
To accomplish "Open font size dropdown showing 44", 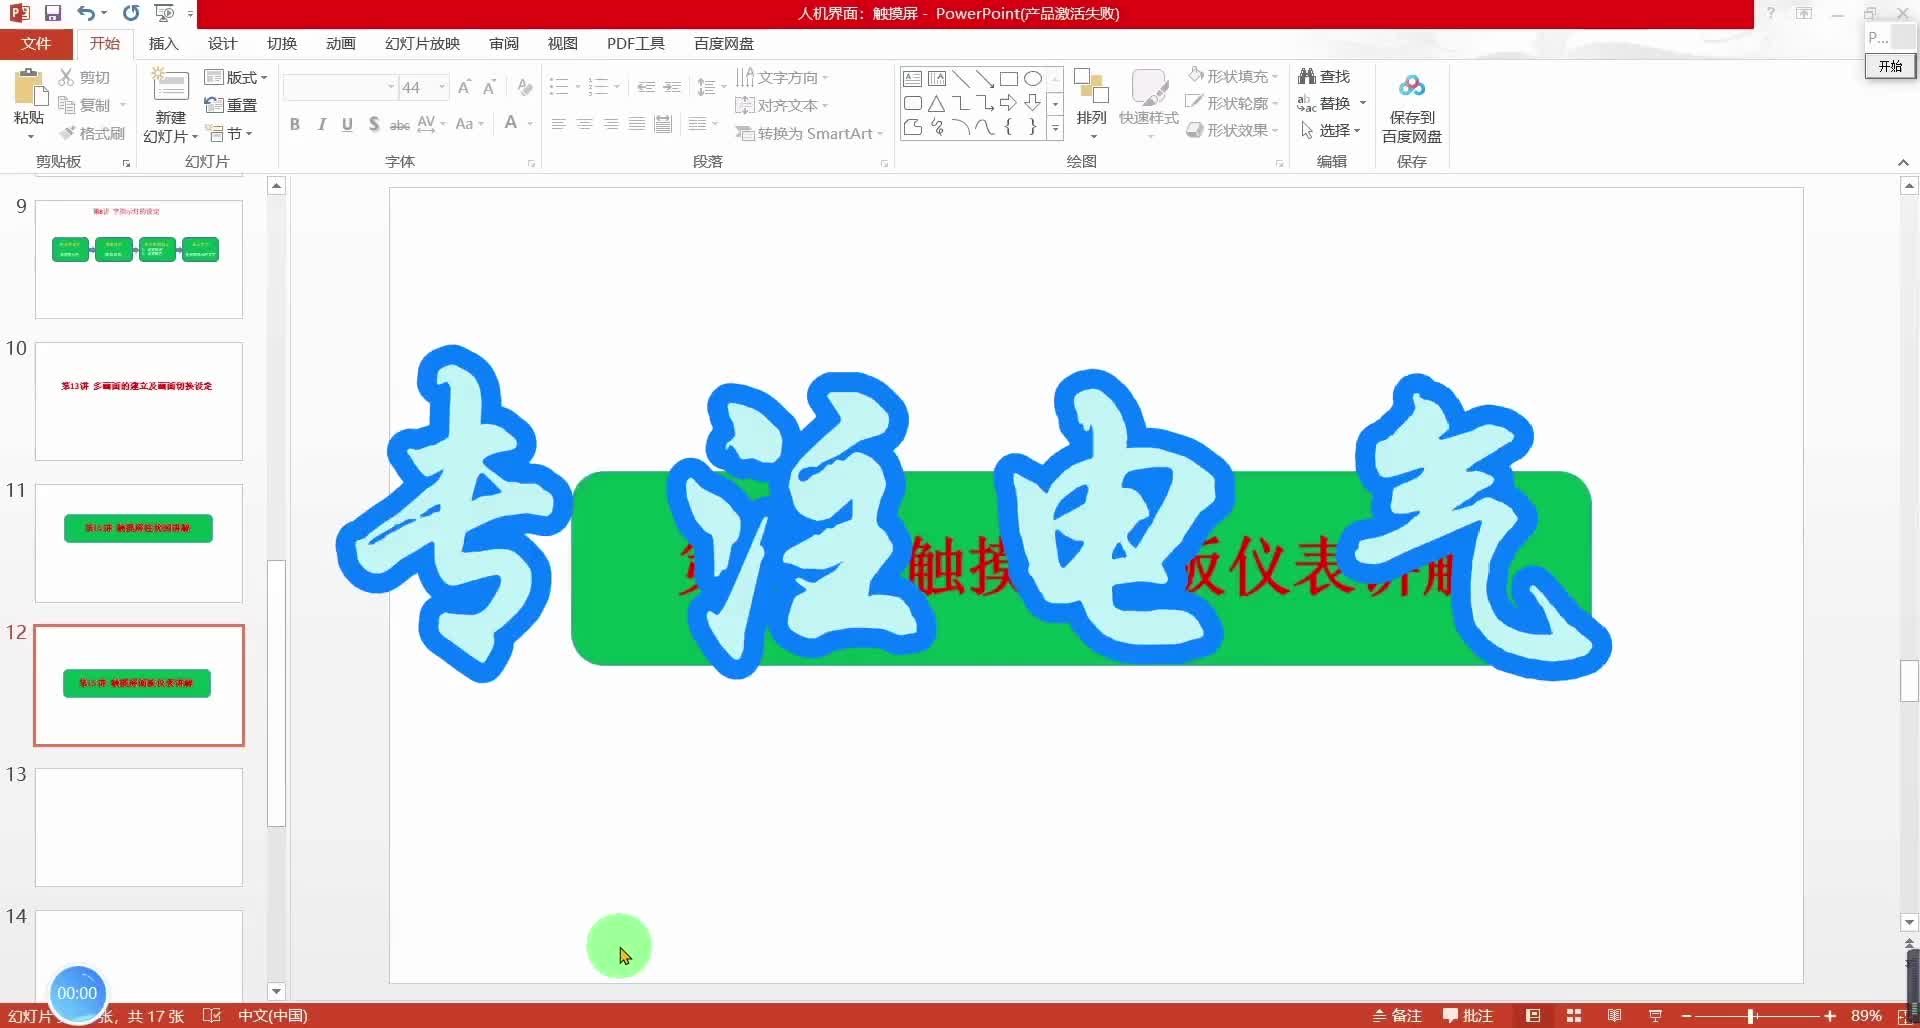I will pyautogui.click(x=441, y=88).
